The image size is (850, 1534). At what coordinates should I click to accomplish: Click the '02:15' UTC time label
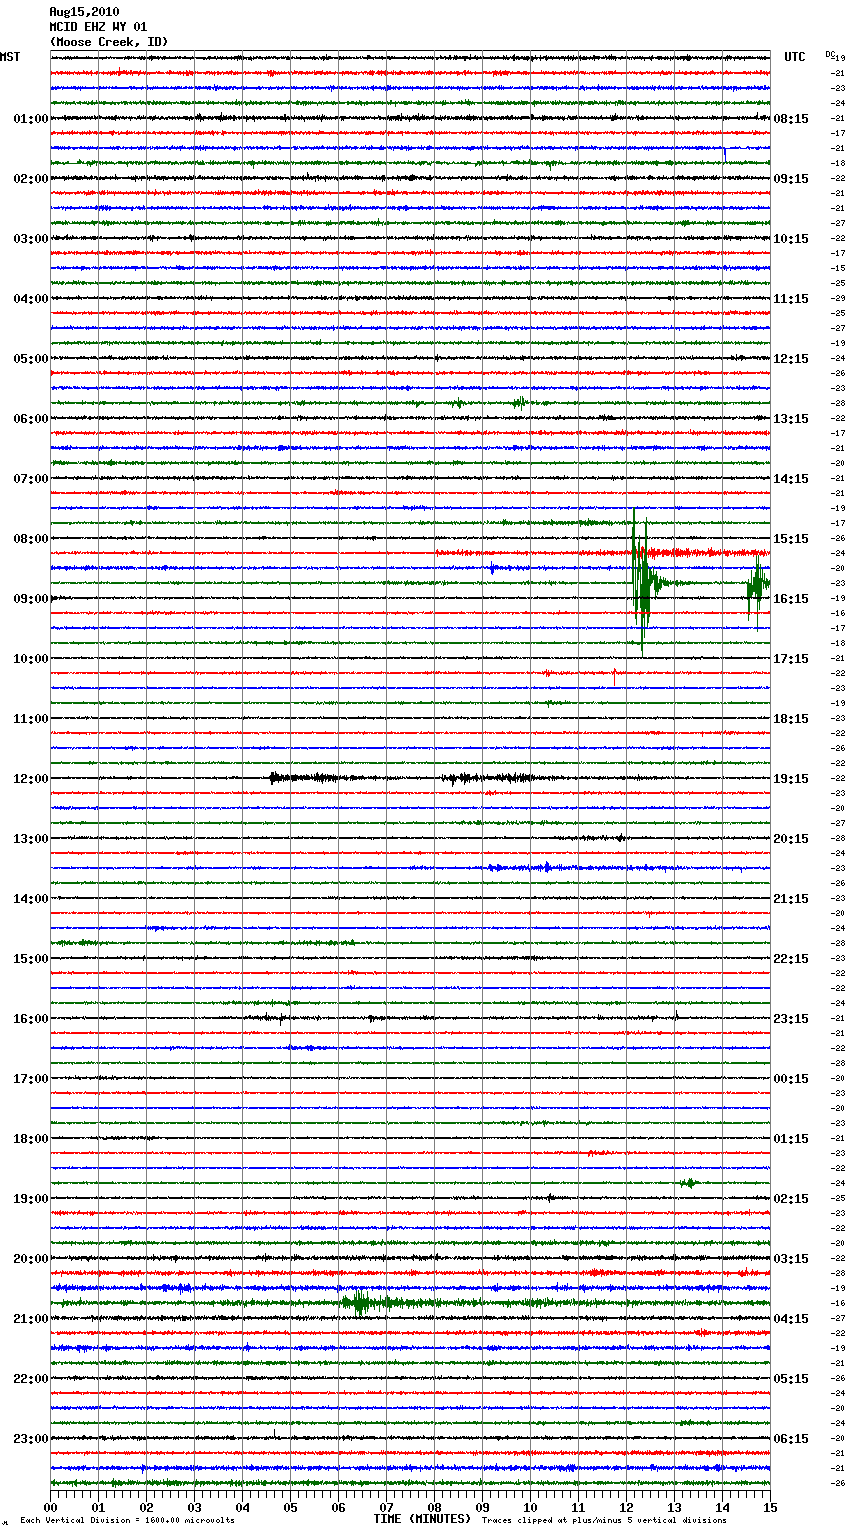pyautogui.click(x=791, y=1199)
